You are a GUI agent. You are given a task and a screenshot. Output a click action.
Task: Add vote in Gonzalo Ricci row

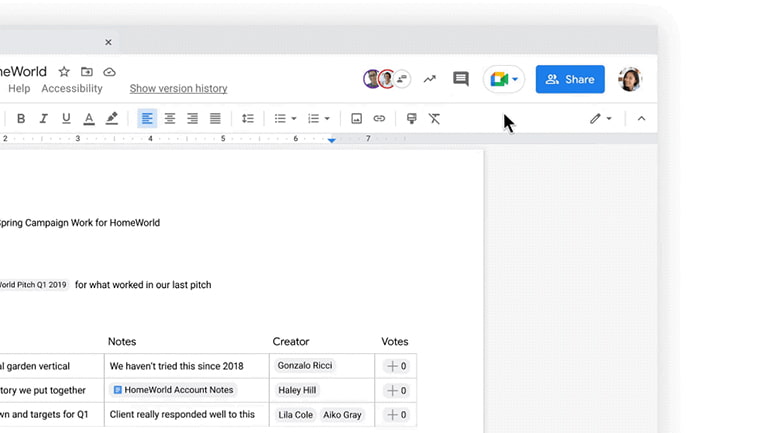[x=396, y=366]
